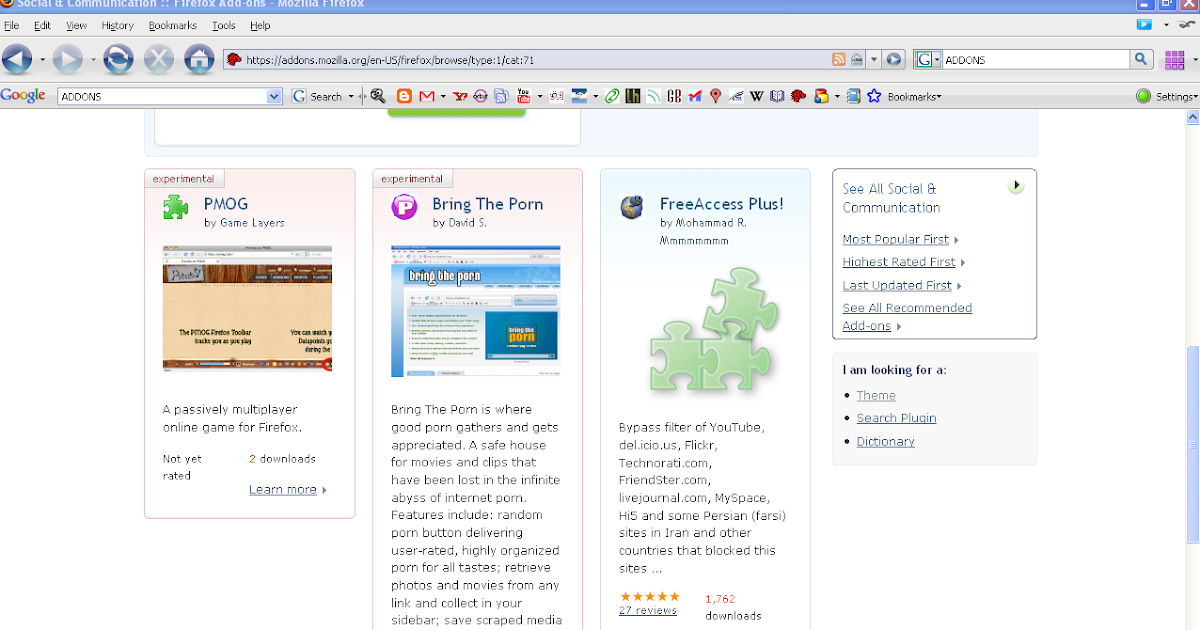Click the green chain link toolbar icon
The width and height of the screenshot is (1200, 630).
612,96
